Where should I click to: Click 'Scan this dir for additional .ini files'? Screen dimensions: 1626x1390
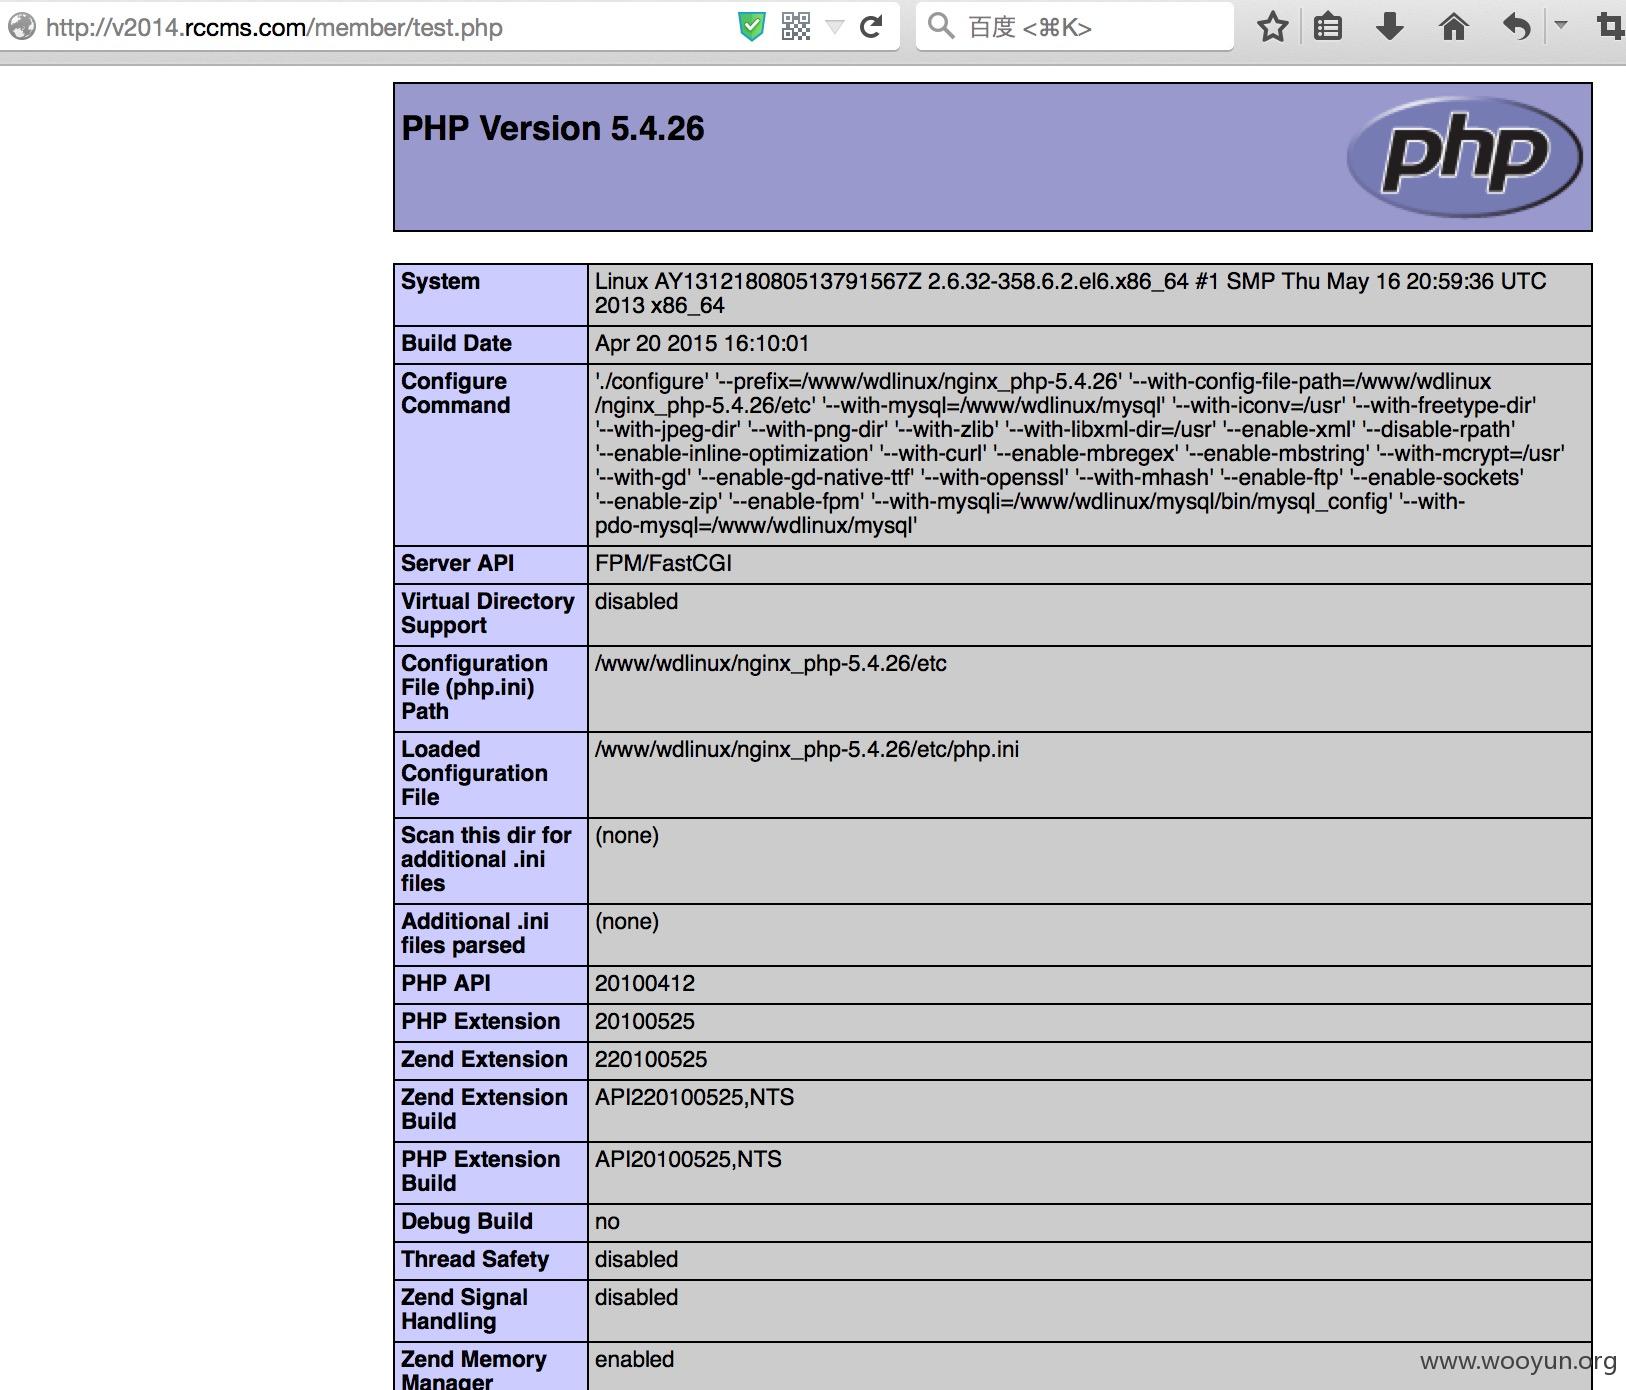click(x=486, y=860)
